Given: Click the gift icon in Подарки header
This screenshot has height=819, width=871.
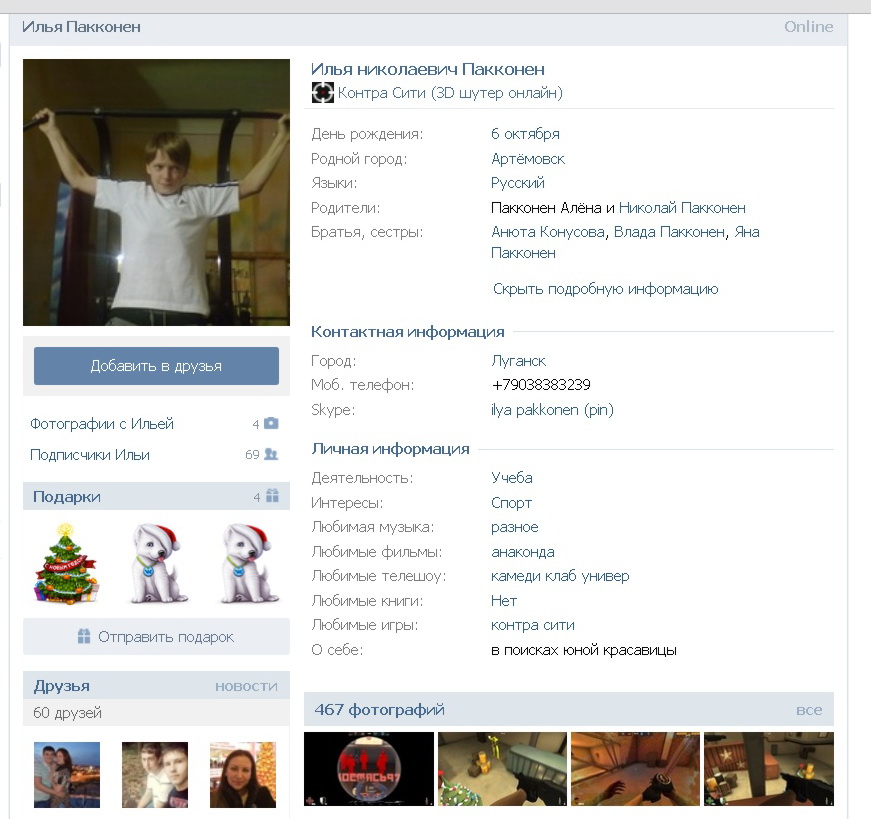Looking at the screenshot, I should click(x=272, y=496).
